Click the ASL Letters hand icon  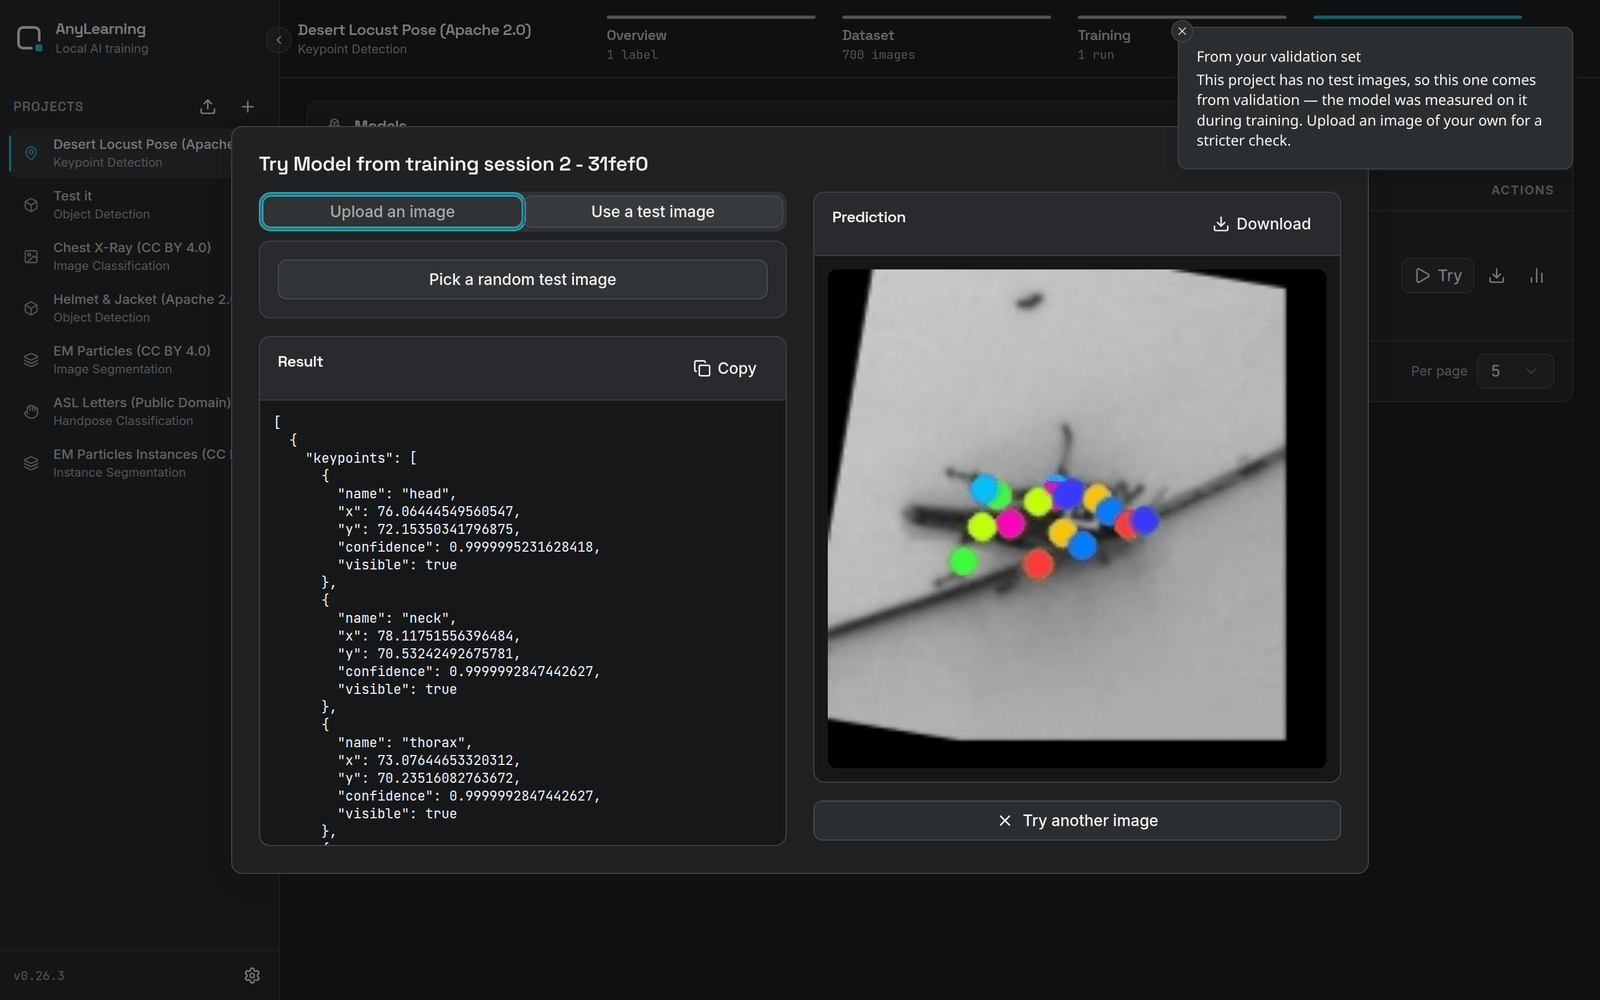(x=31, y=412)
